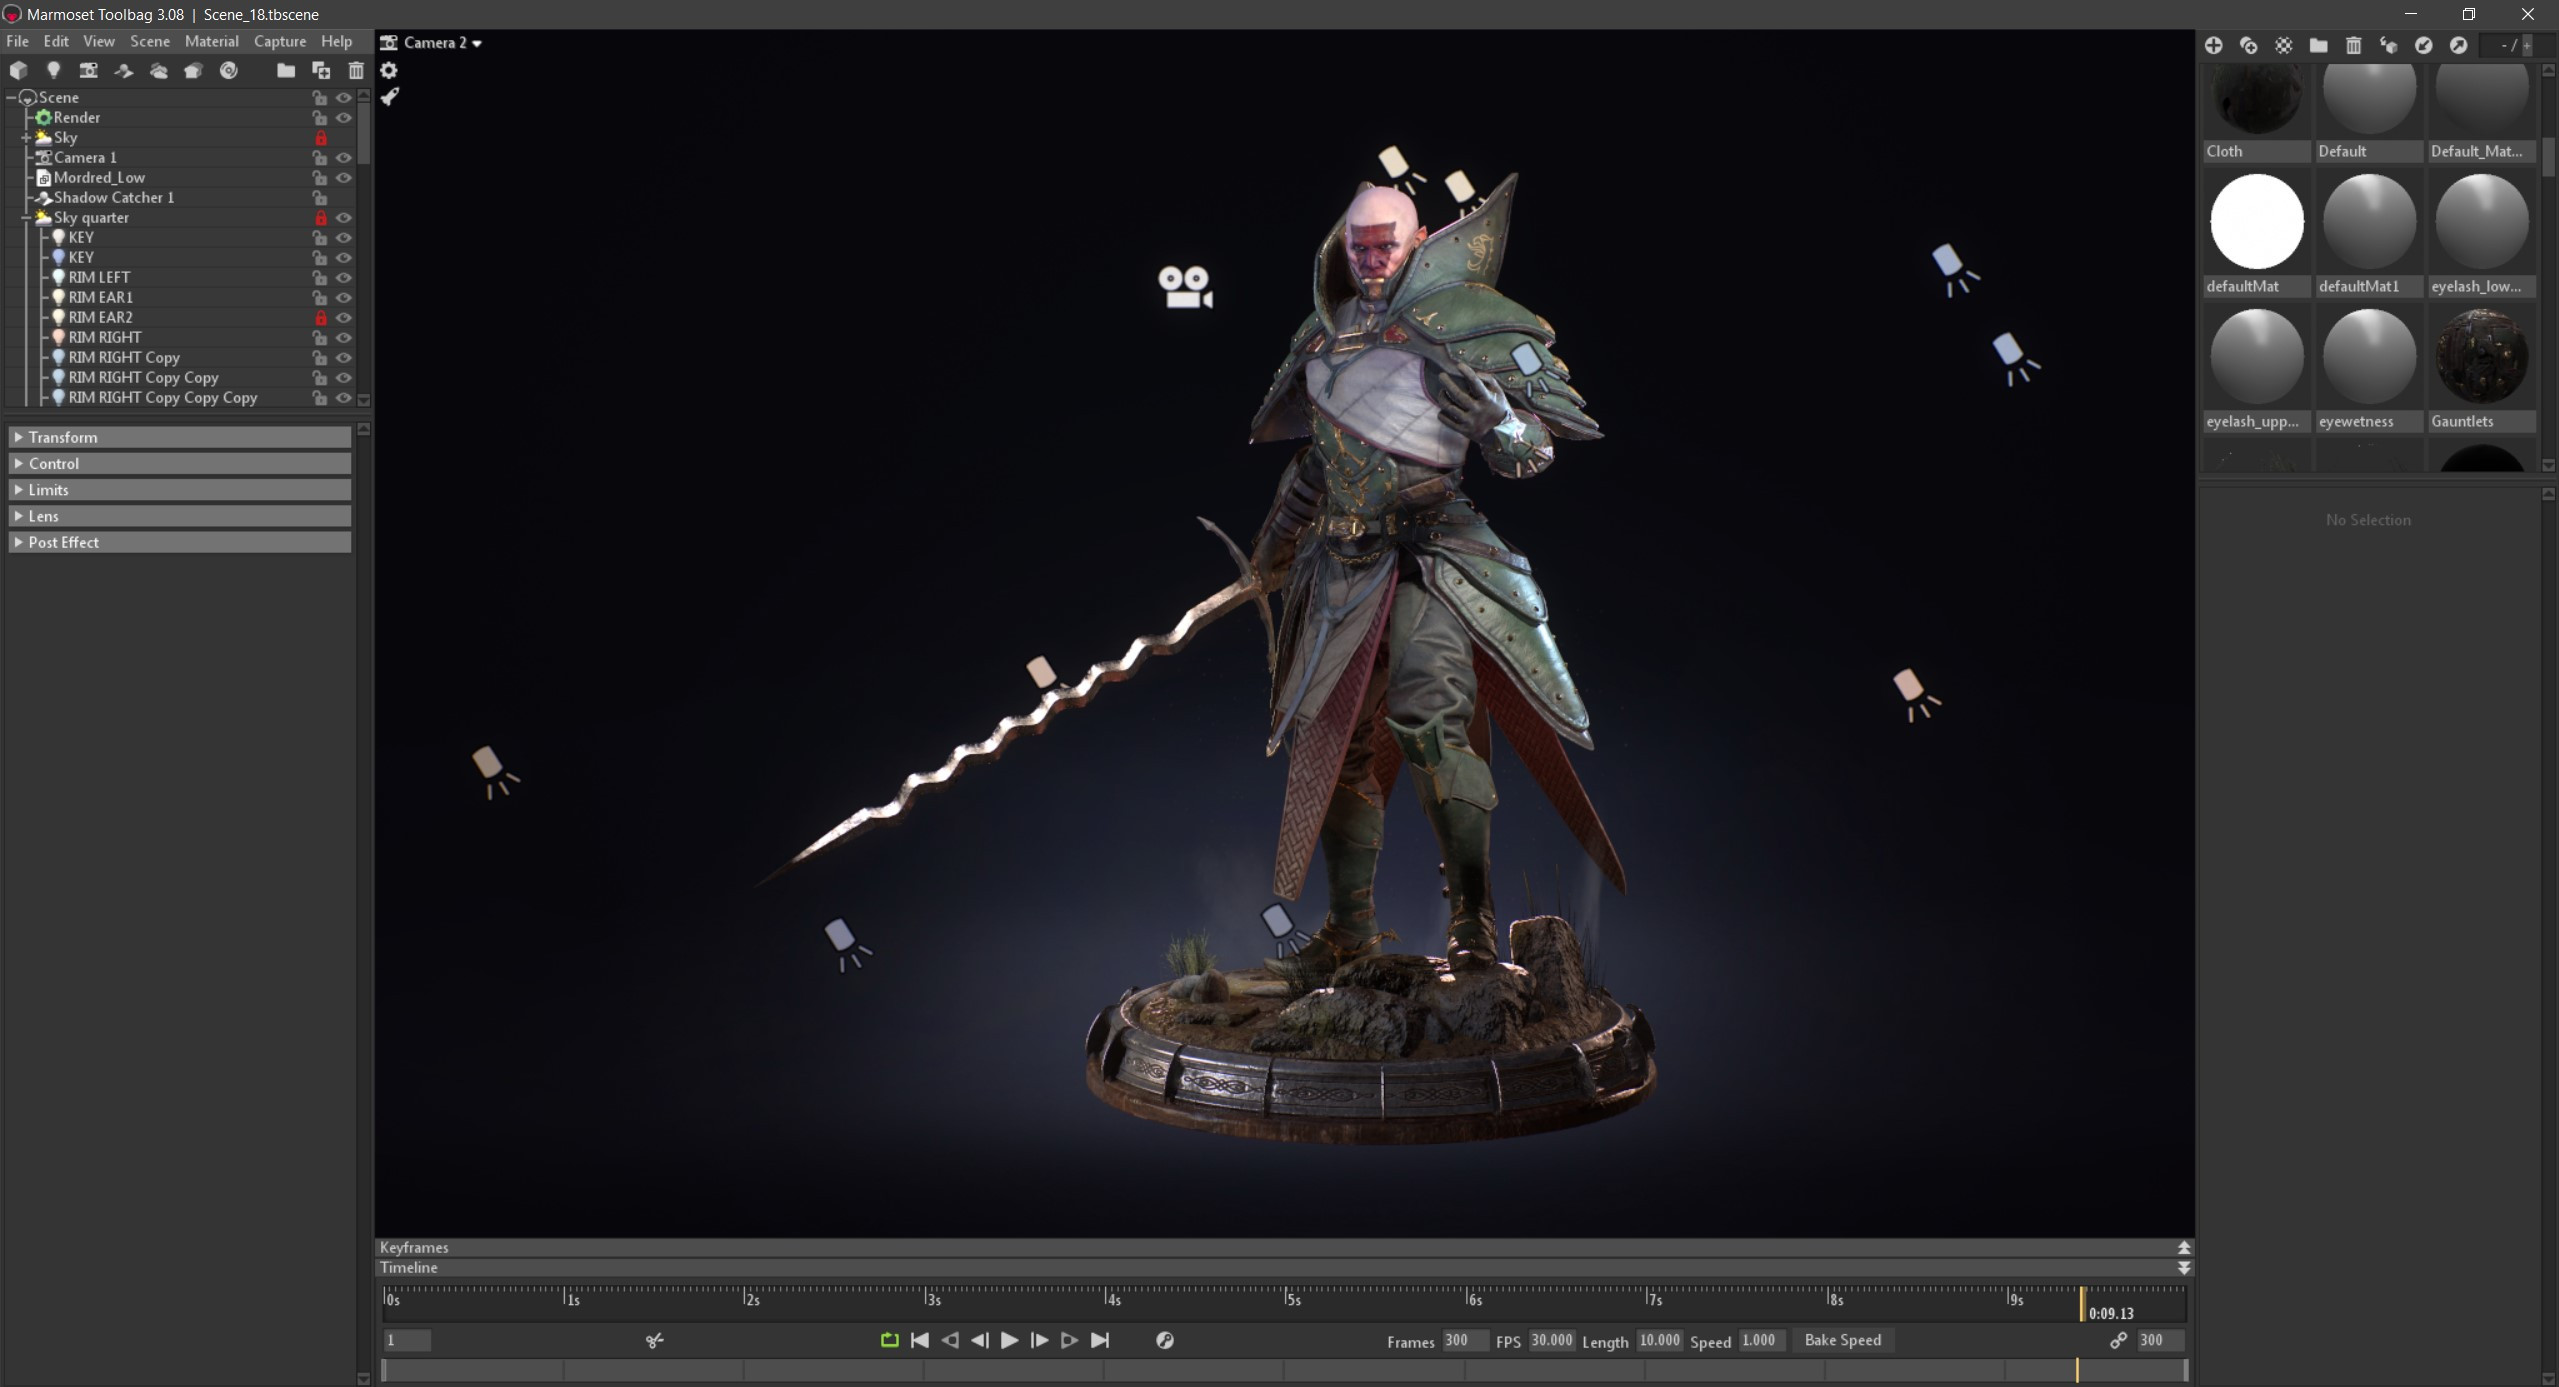Add a shadow catcher object
The height and width of the screenshot is (1387, 2559).
click(124, 70)
